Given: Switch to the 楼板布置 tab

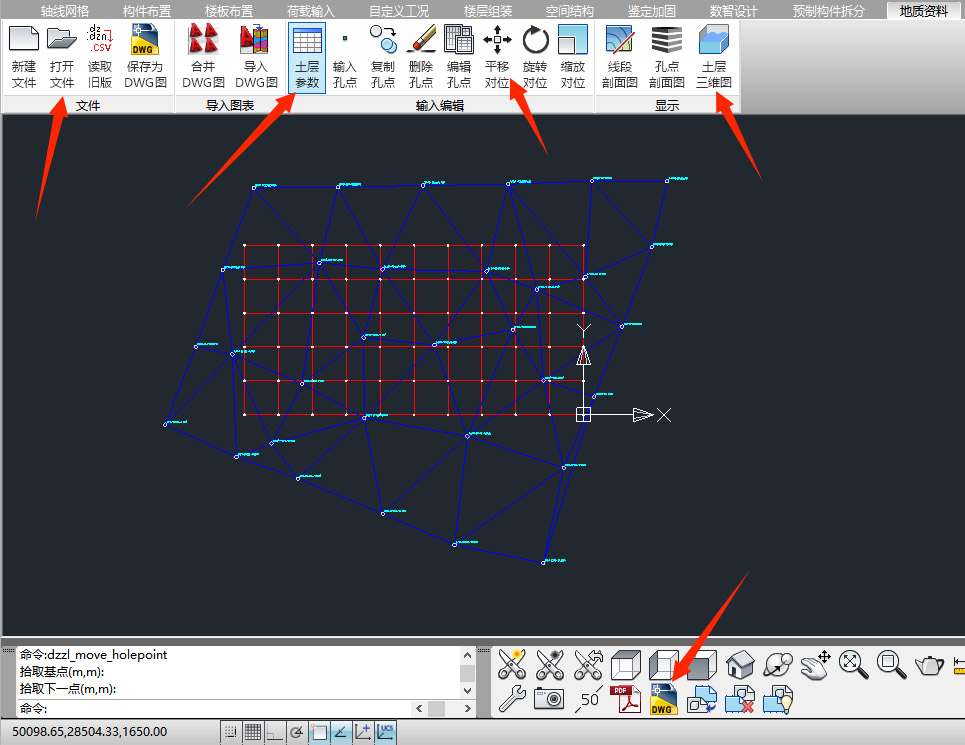Looking at the screenshot, I should click(228, 11).
